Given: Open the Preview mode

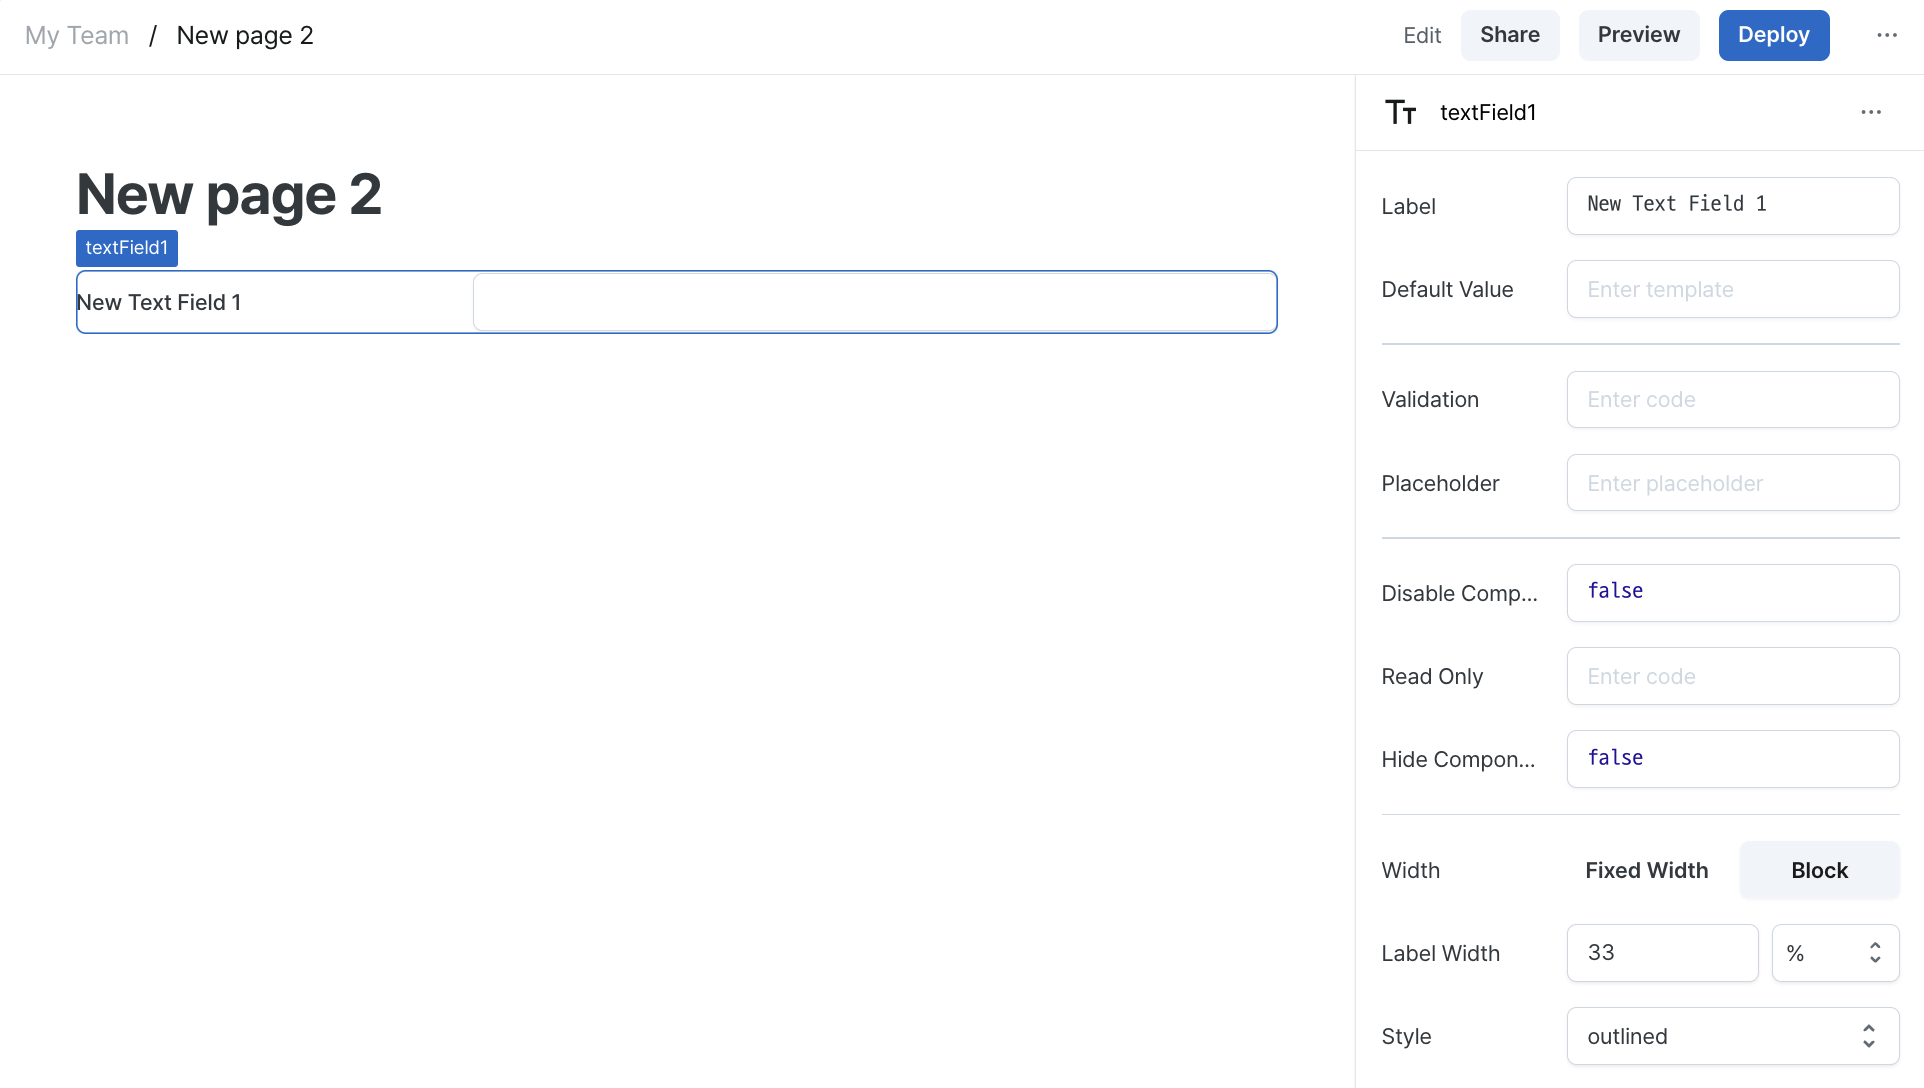Looking at the screenshot, I should tap(1638, 35).
